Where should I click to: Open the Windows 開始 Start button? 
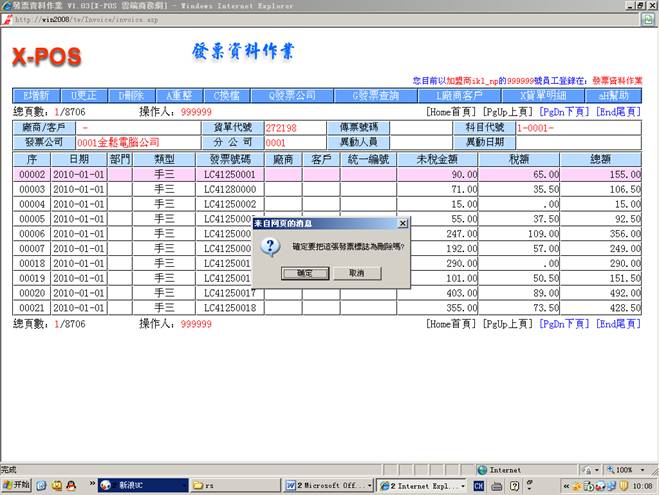click(x=17, y=485)
